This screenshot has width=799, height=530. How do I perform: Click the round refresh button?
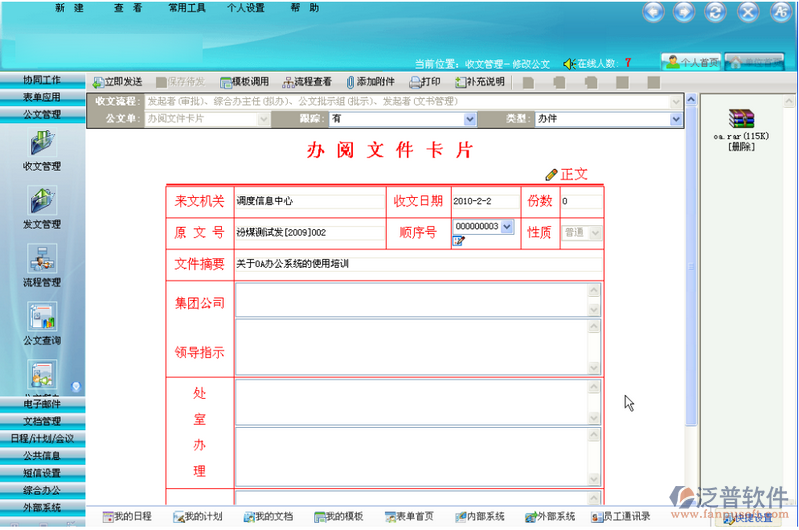point(715,12)
